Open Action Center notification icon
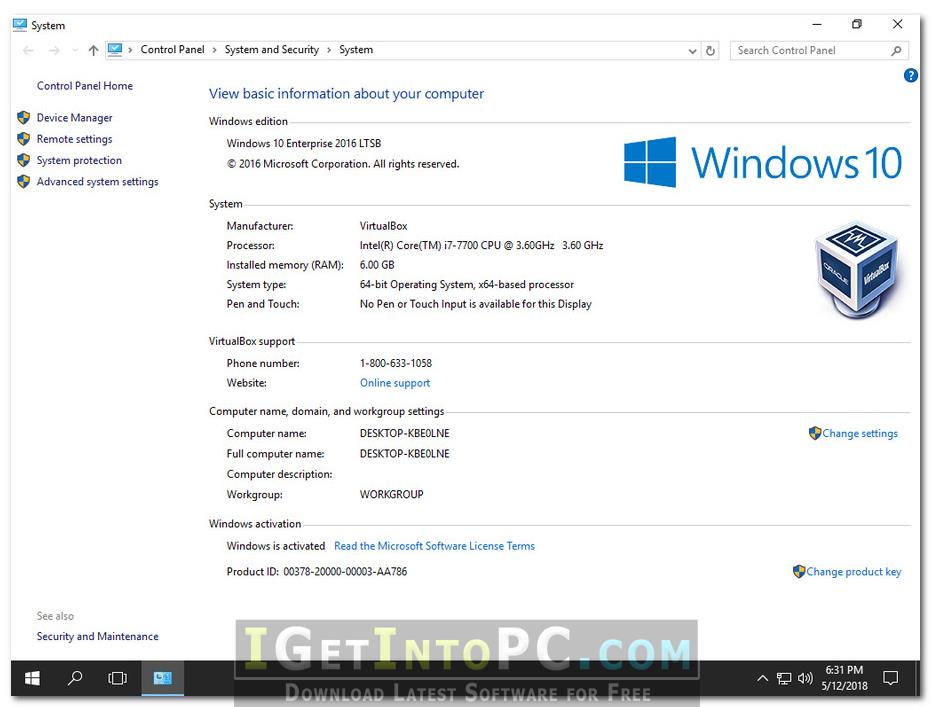Viewport: 933px width, 707px height. [891, 678]
